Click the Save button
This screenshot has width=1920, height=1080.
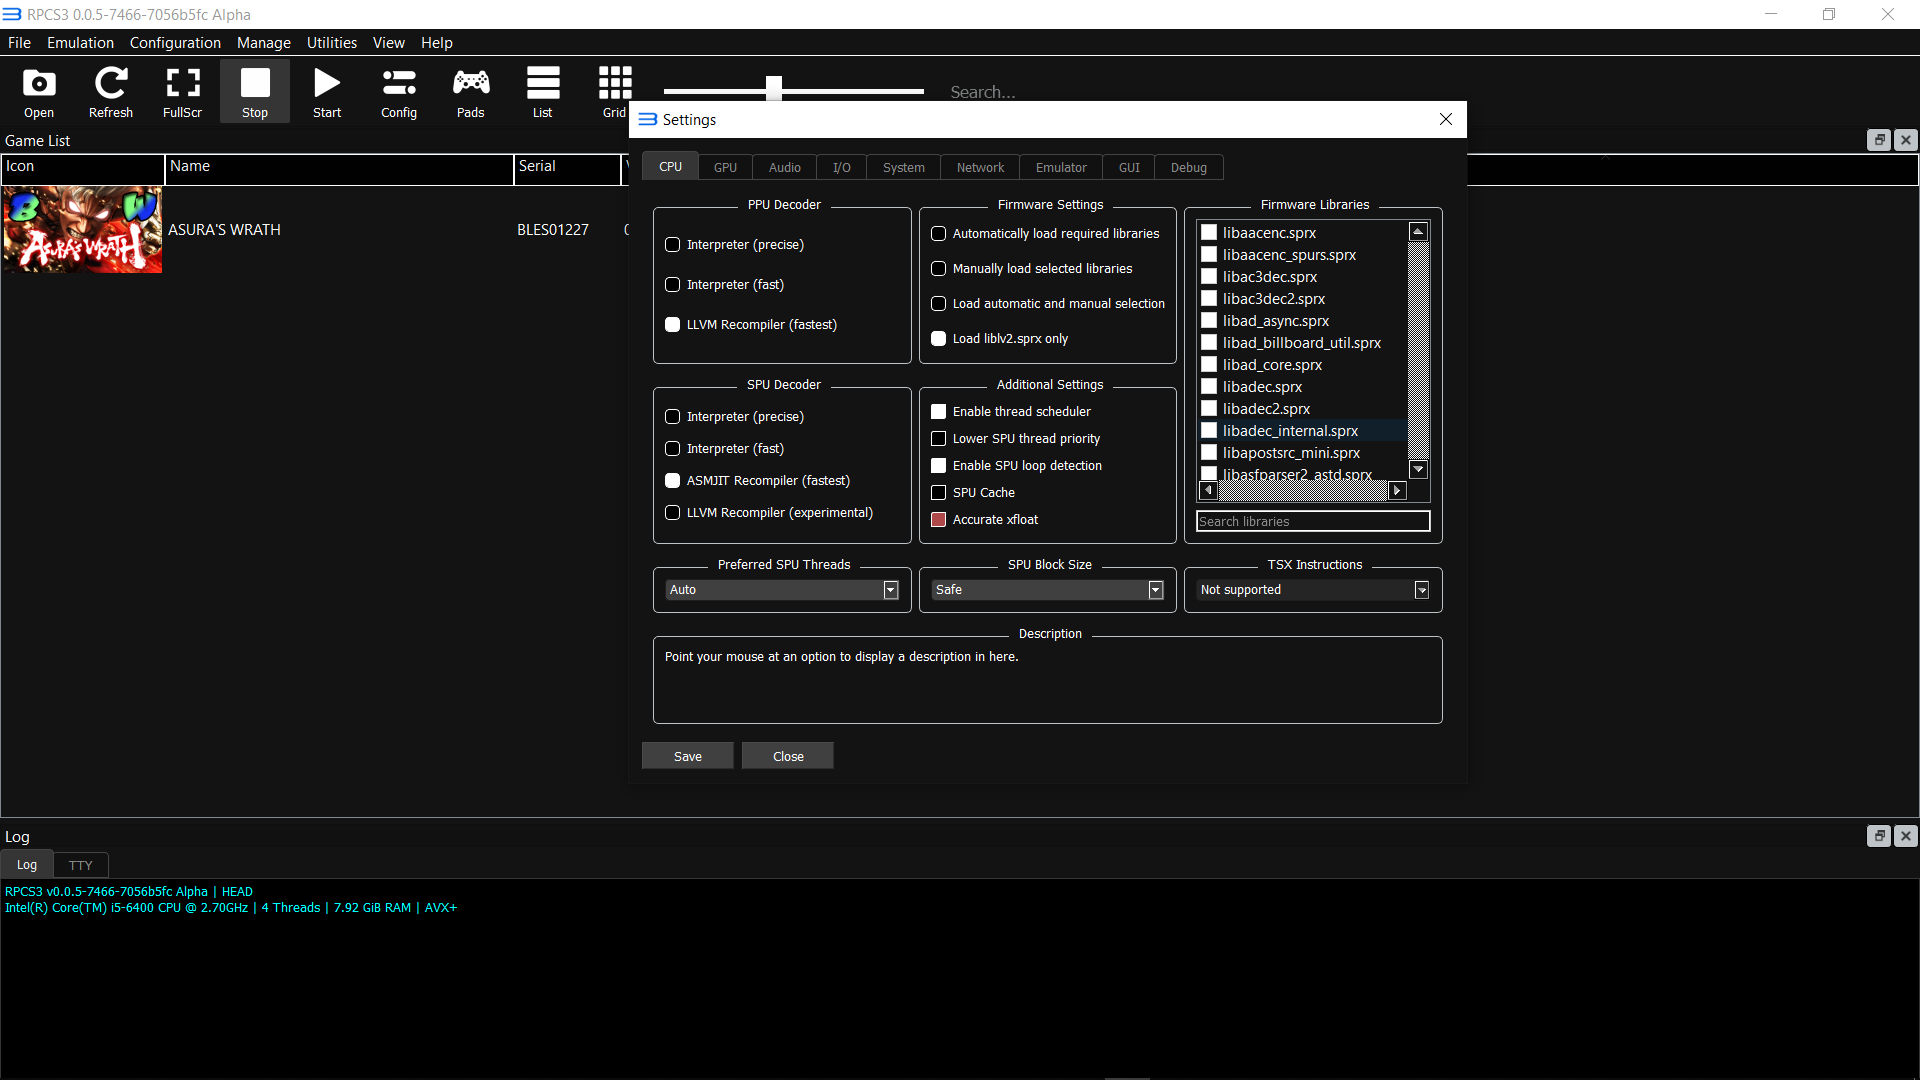687,756
